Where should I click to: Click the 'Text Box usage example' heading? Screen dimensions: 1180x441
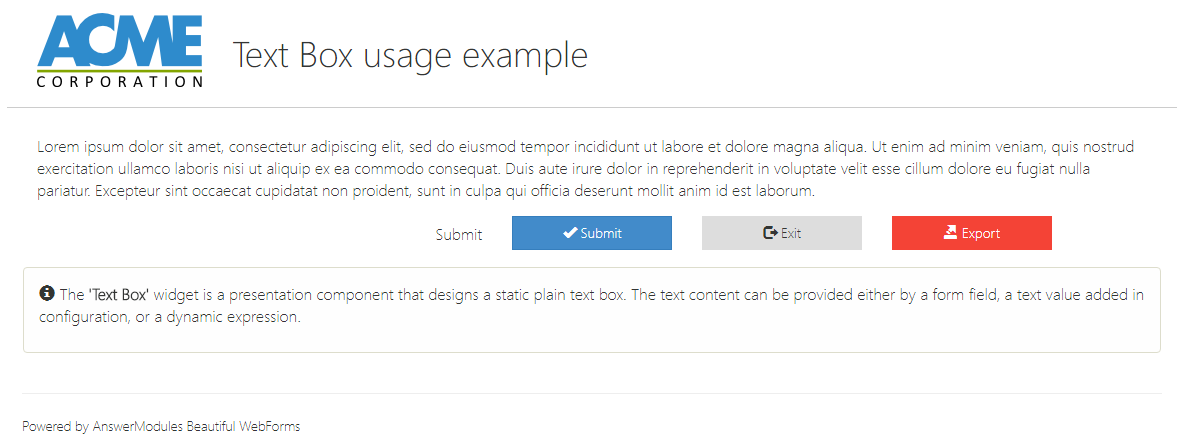point(410,55)
